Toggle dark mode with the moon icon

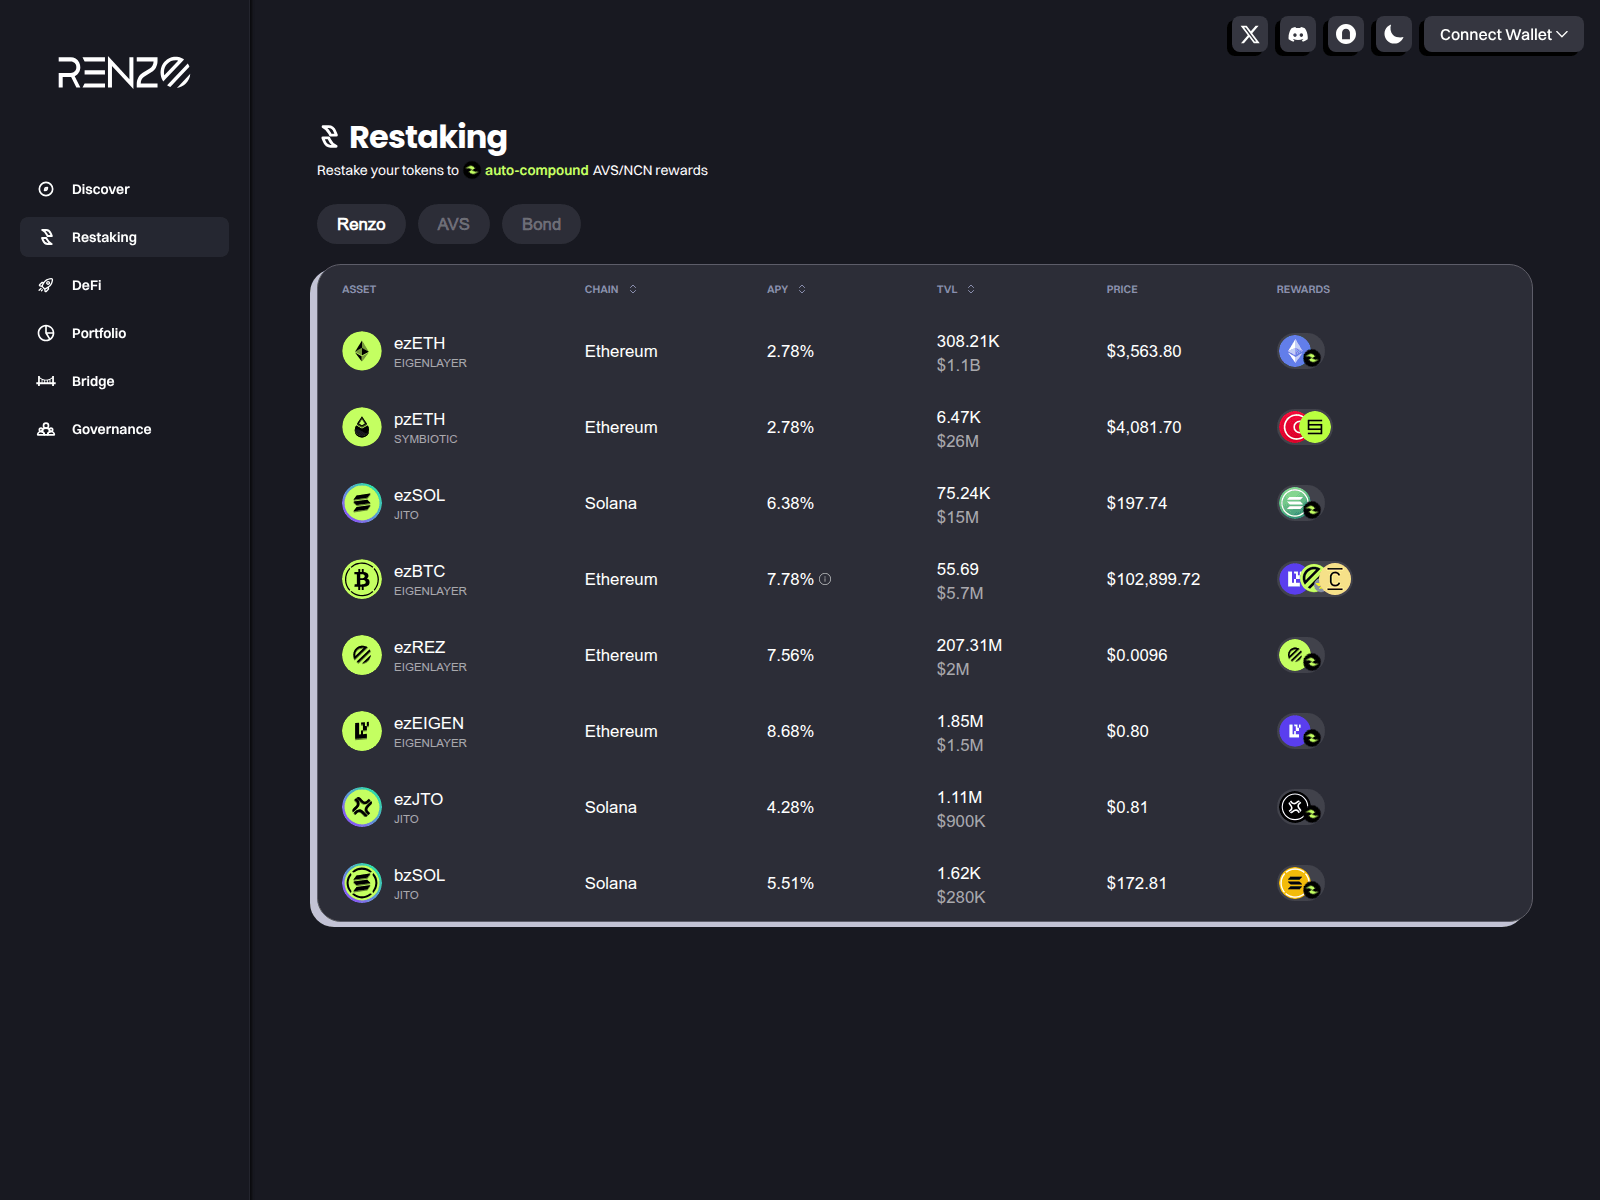1393,35
